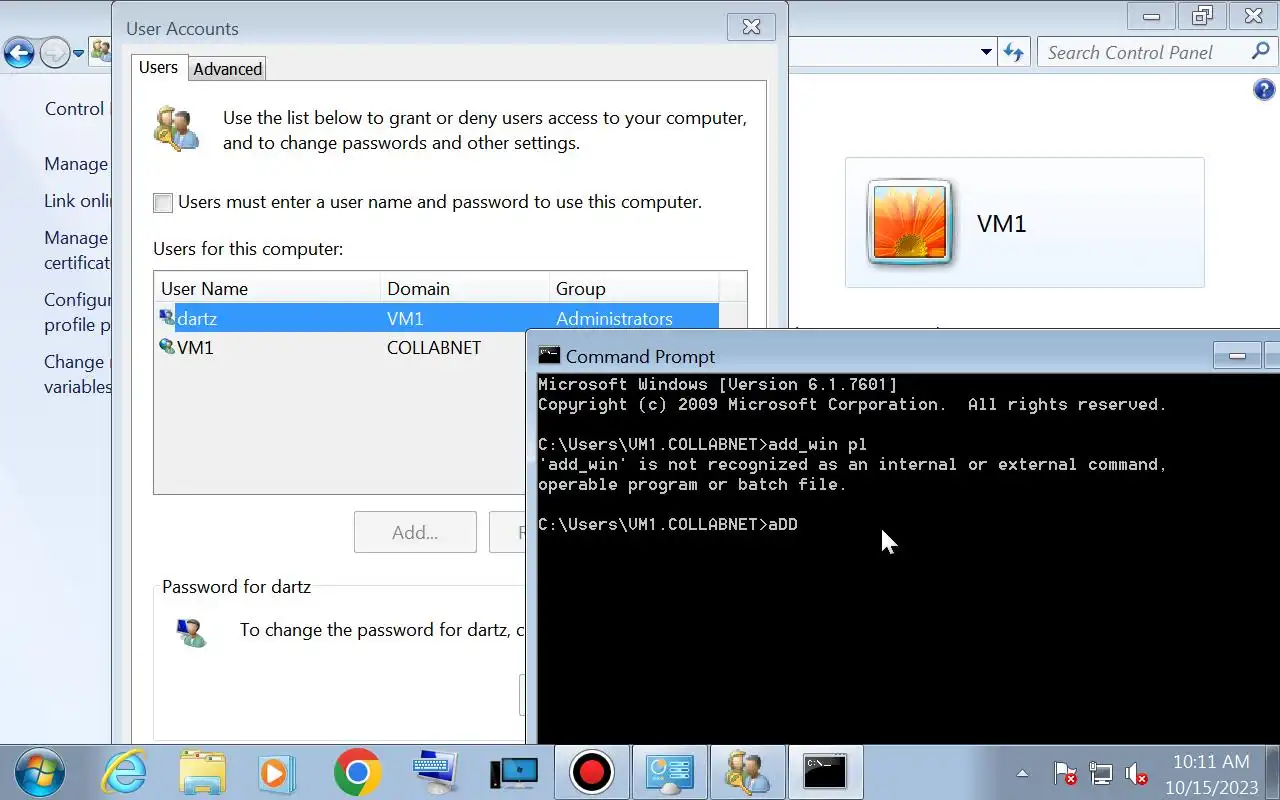Image resolution: width=1280 pixels, height=800 pixels.
Task: Select the Users tab in User Accounts
Action: click(158, 67)
